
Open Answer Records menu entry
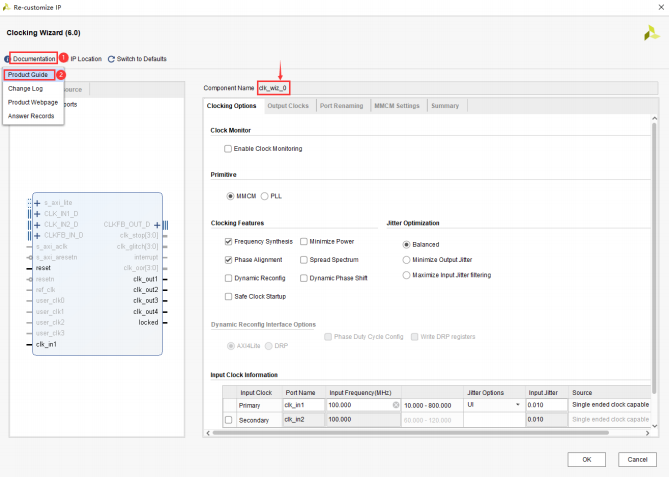(x=31, y=116)
